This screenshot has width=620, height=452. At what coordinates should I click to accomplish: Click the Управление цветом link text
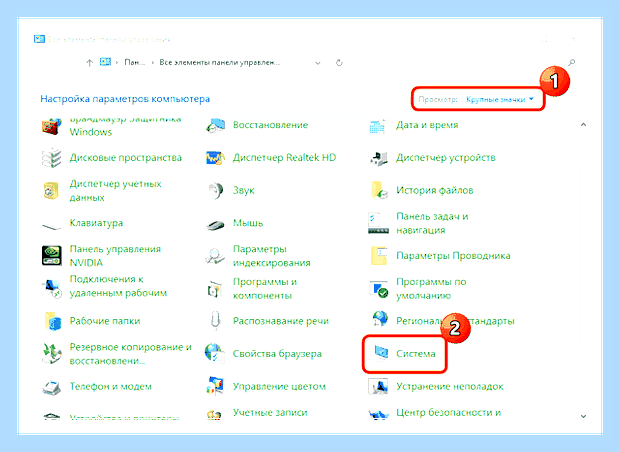279,386
